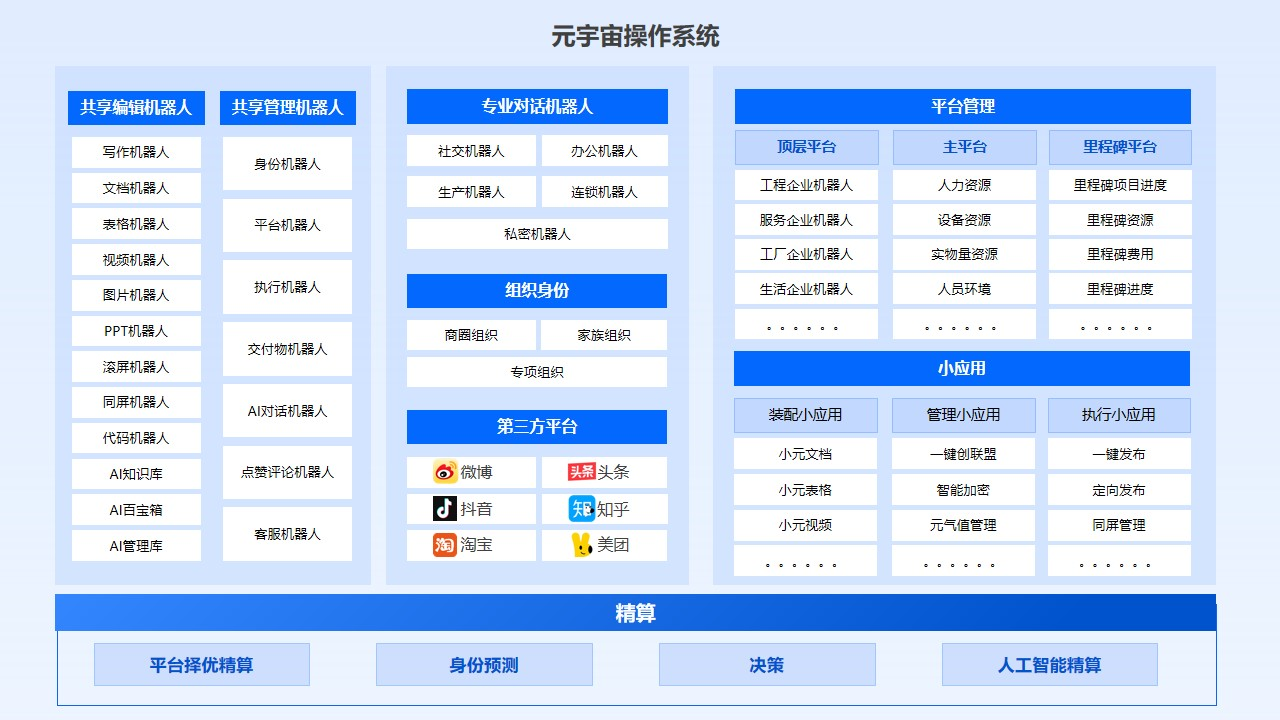Click the Toutiao red logo icon

[582, 472]
